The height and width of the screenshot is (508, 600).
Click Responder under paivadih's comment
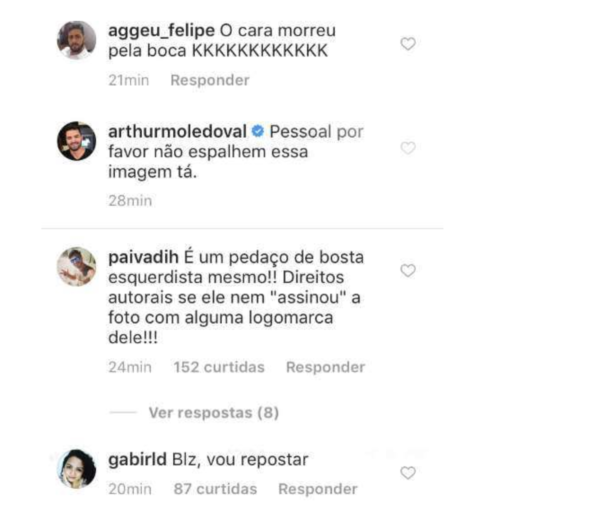[x=325, y=367]
